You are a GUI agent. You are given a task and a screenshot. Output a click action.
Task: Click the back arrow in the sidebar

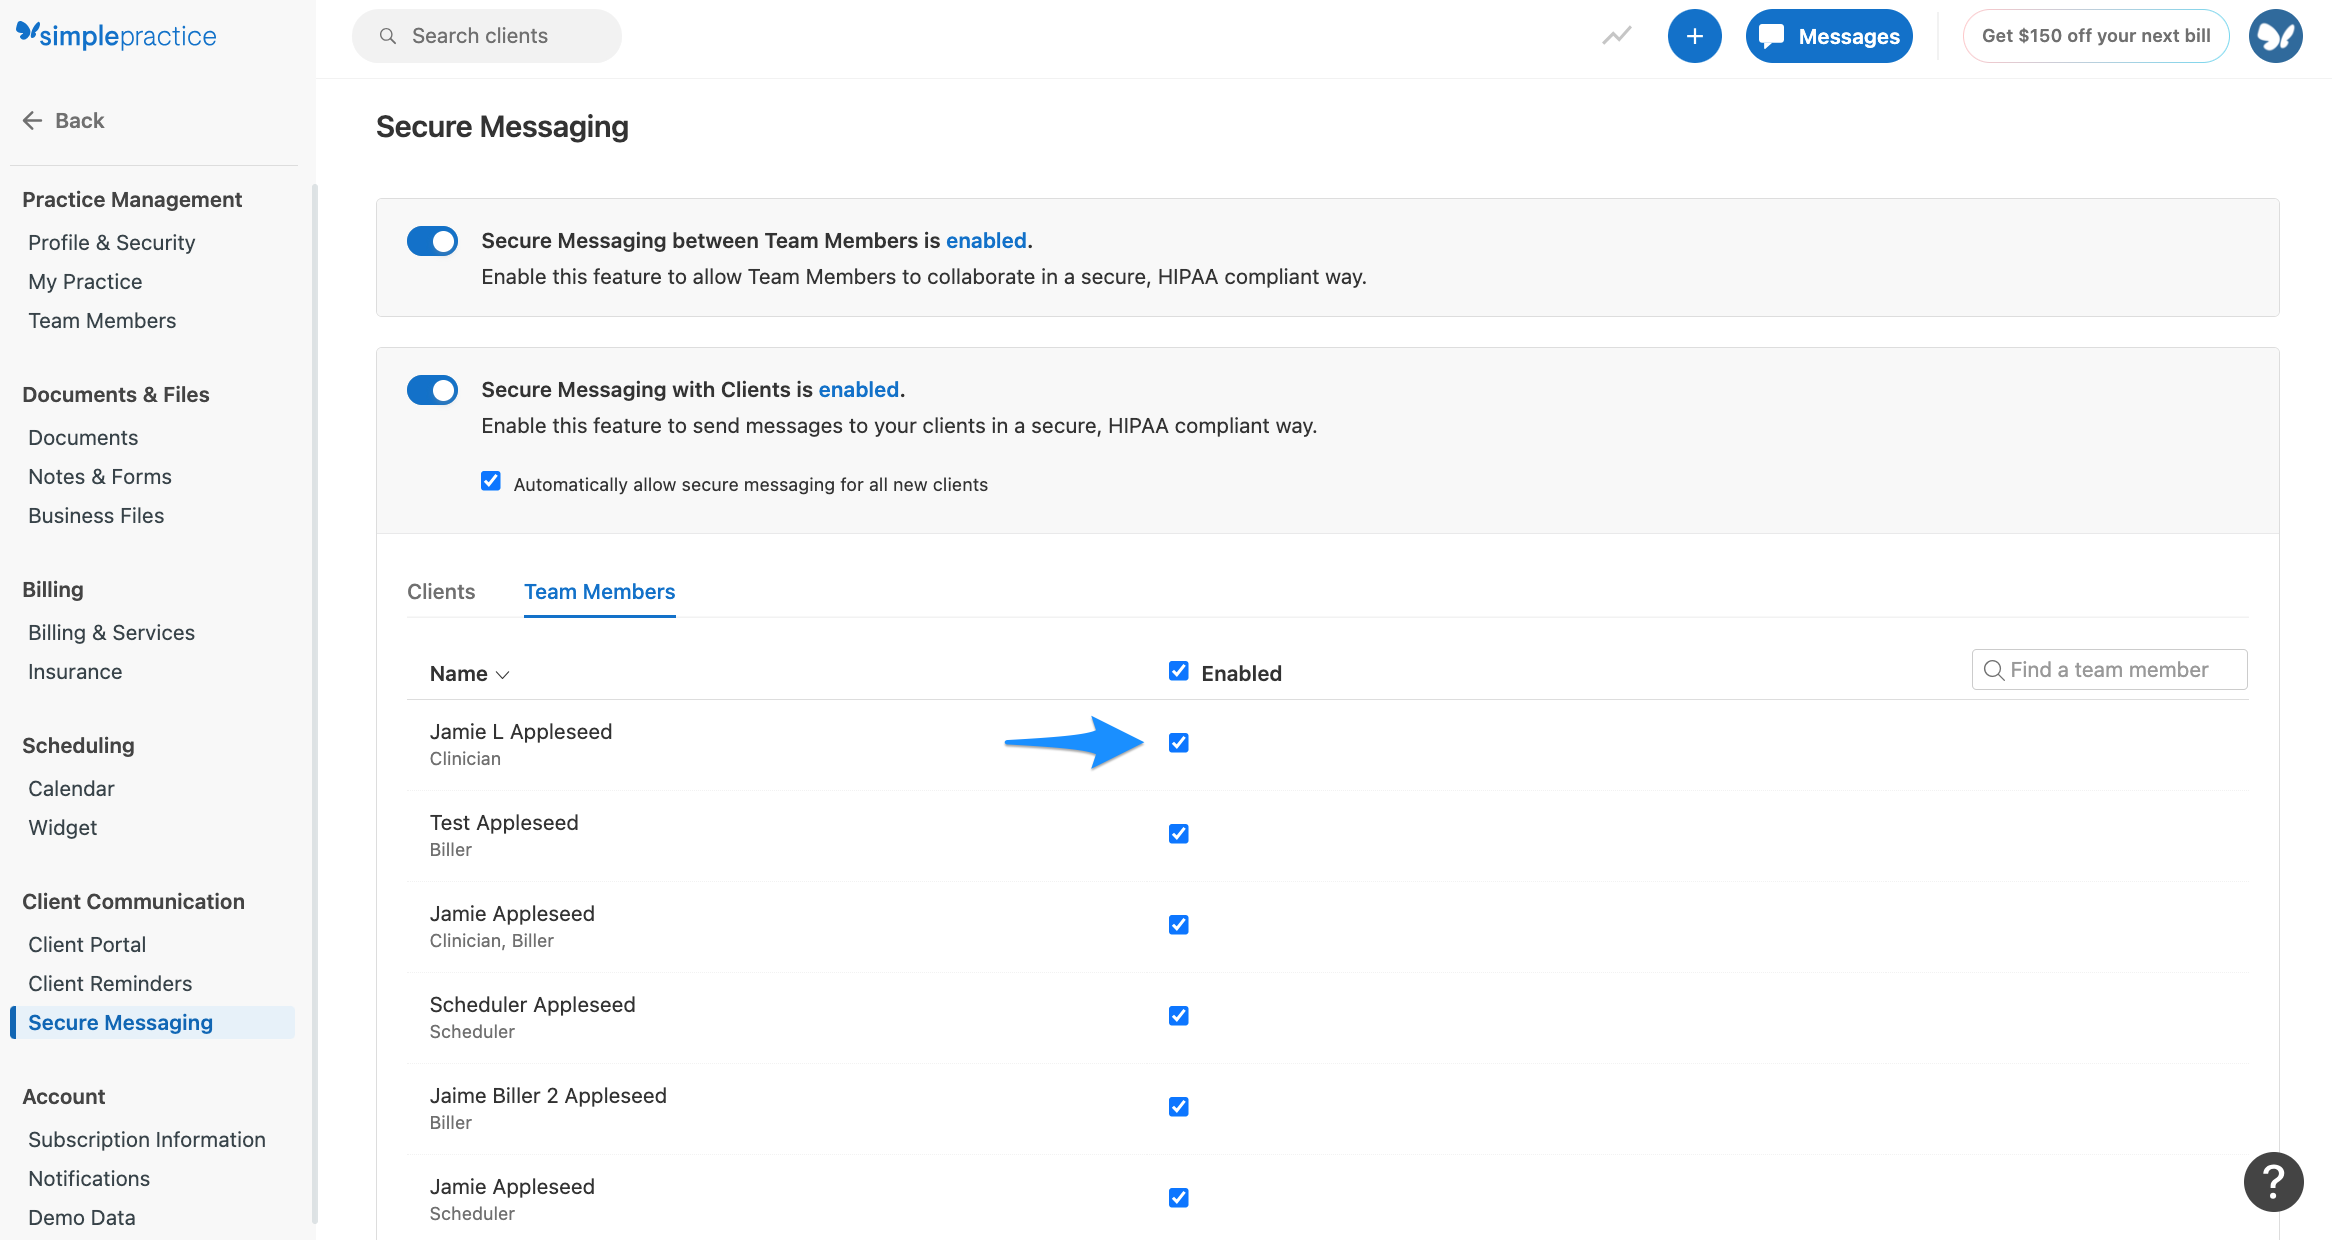pos(32,120)
